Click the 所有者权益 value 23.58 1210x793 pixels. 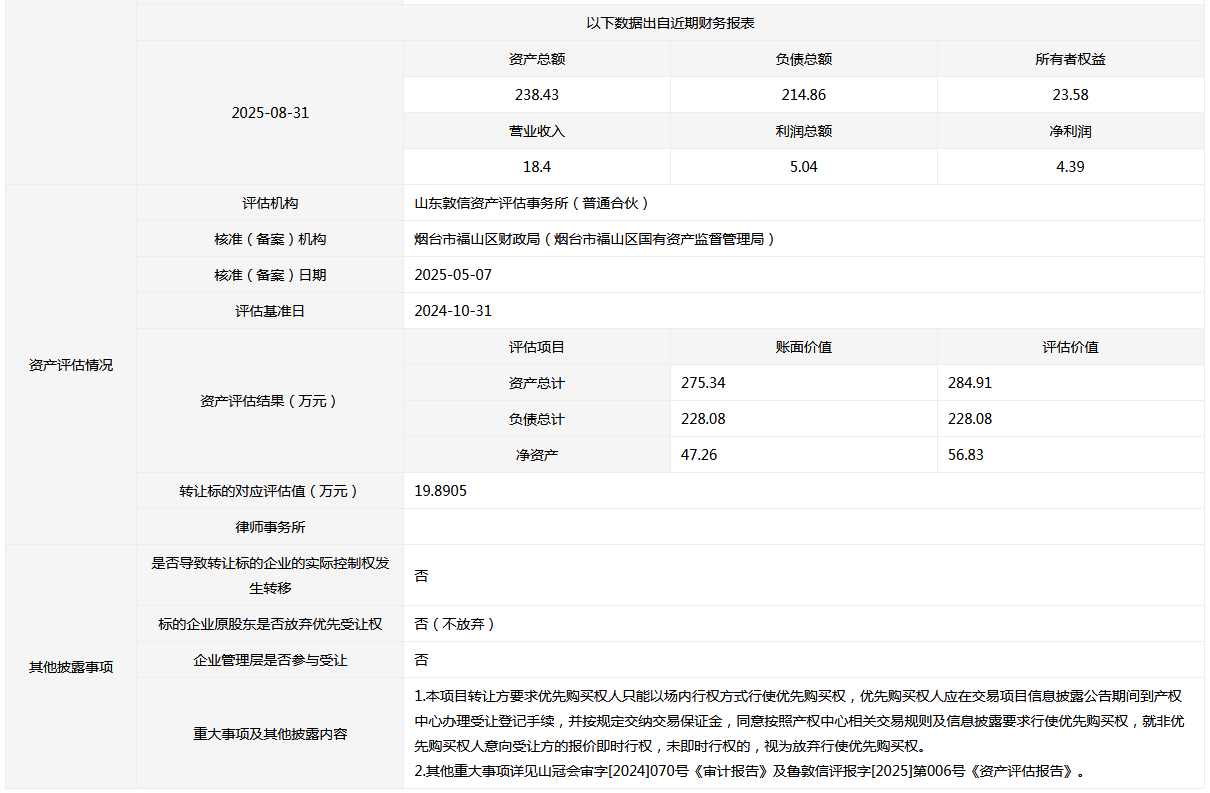1070,95
